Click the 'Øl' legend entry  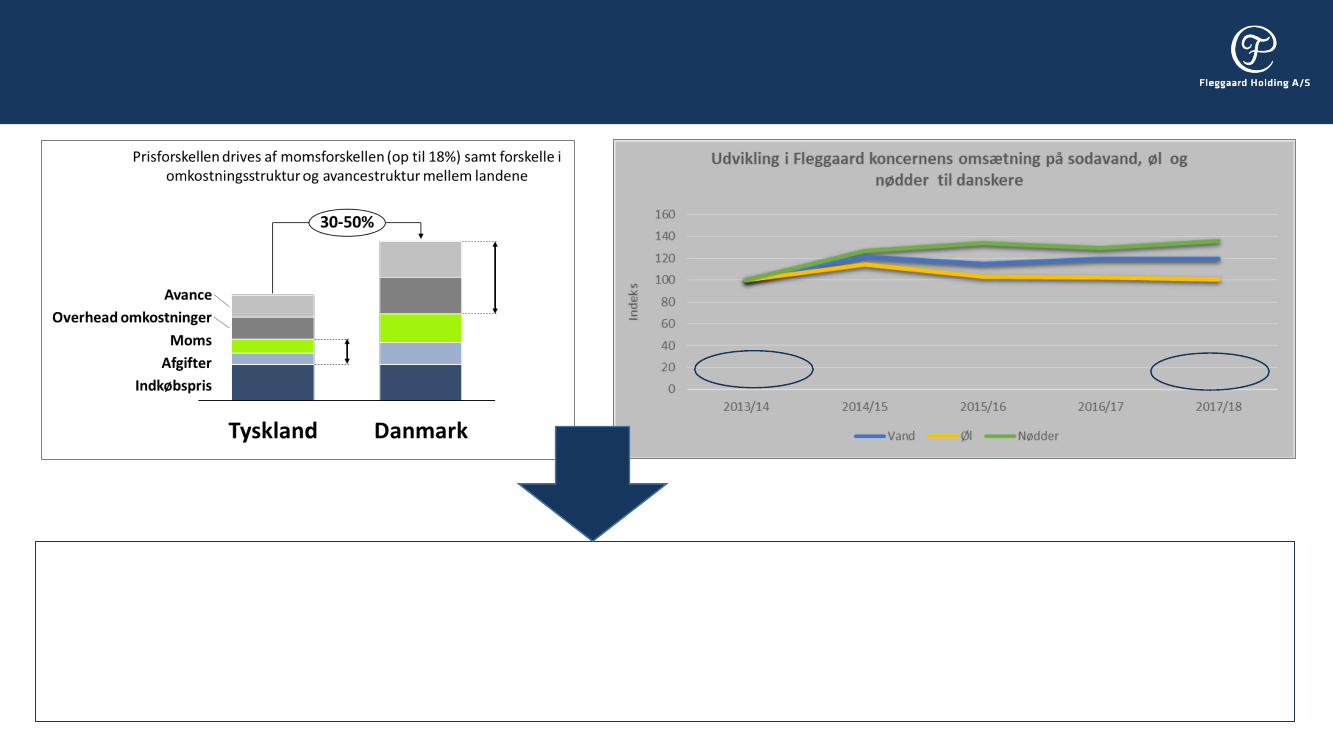click(951, 436)
